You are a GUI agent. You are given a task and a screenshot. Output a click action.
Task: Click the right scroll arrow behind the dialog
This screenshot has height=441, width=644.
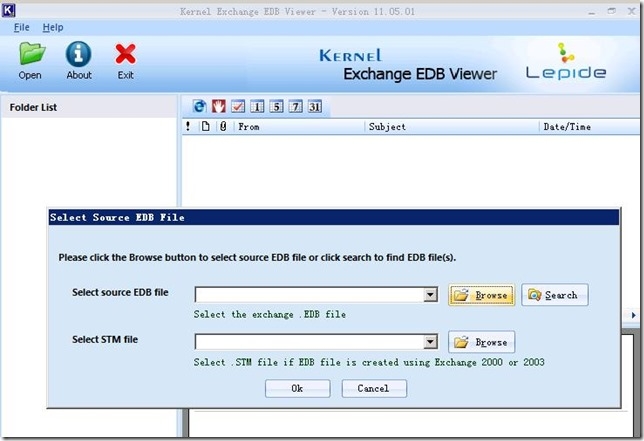click(633, 315)
